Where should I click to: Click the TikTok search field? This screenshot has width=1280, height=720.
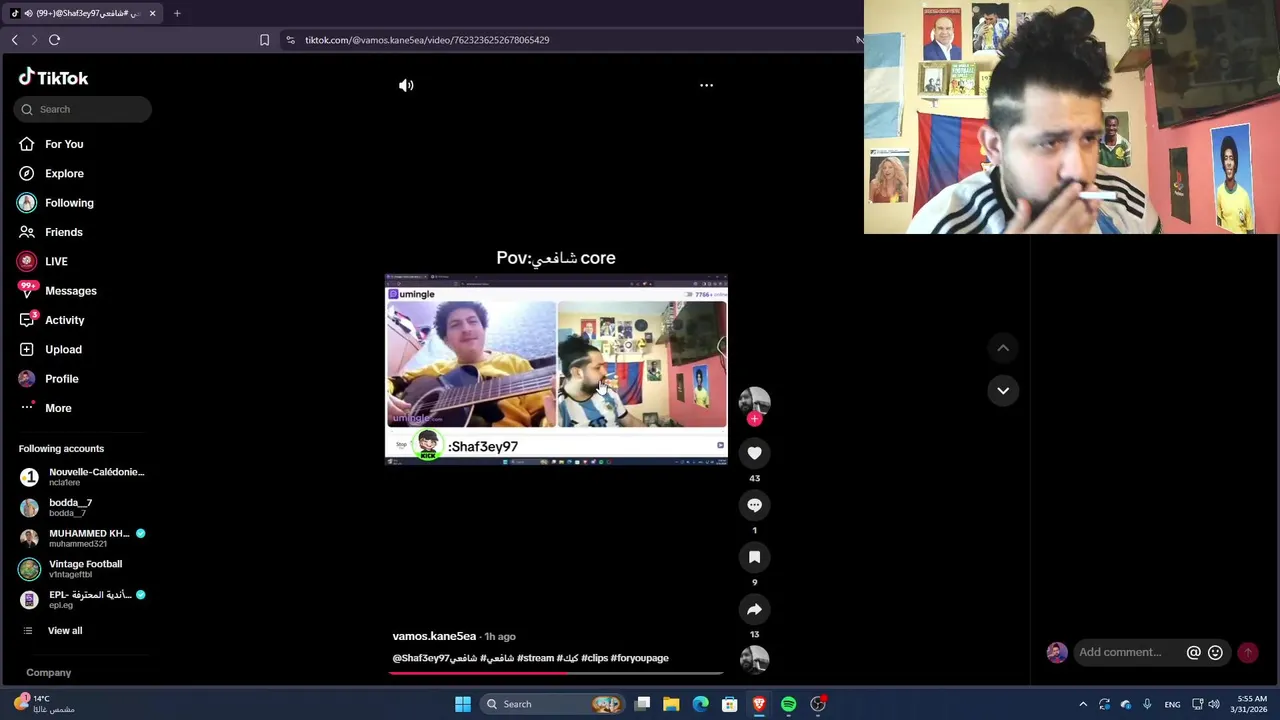(83, 109)
